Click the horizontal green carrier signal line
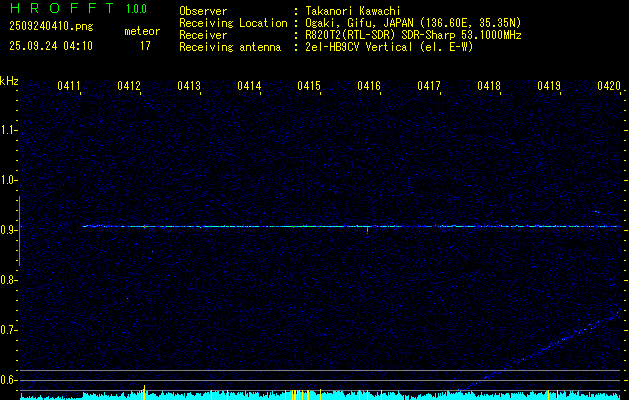 click(351, 226)
